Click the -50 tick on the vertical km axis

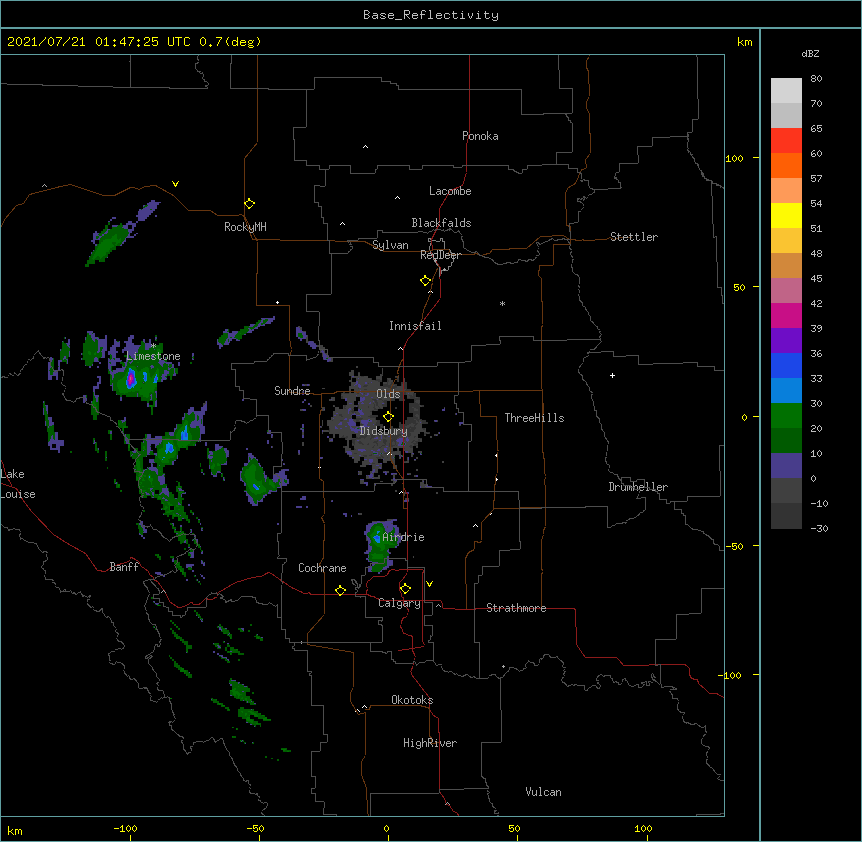pyautogui.click(x=734, y=546)
